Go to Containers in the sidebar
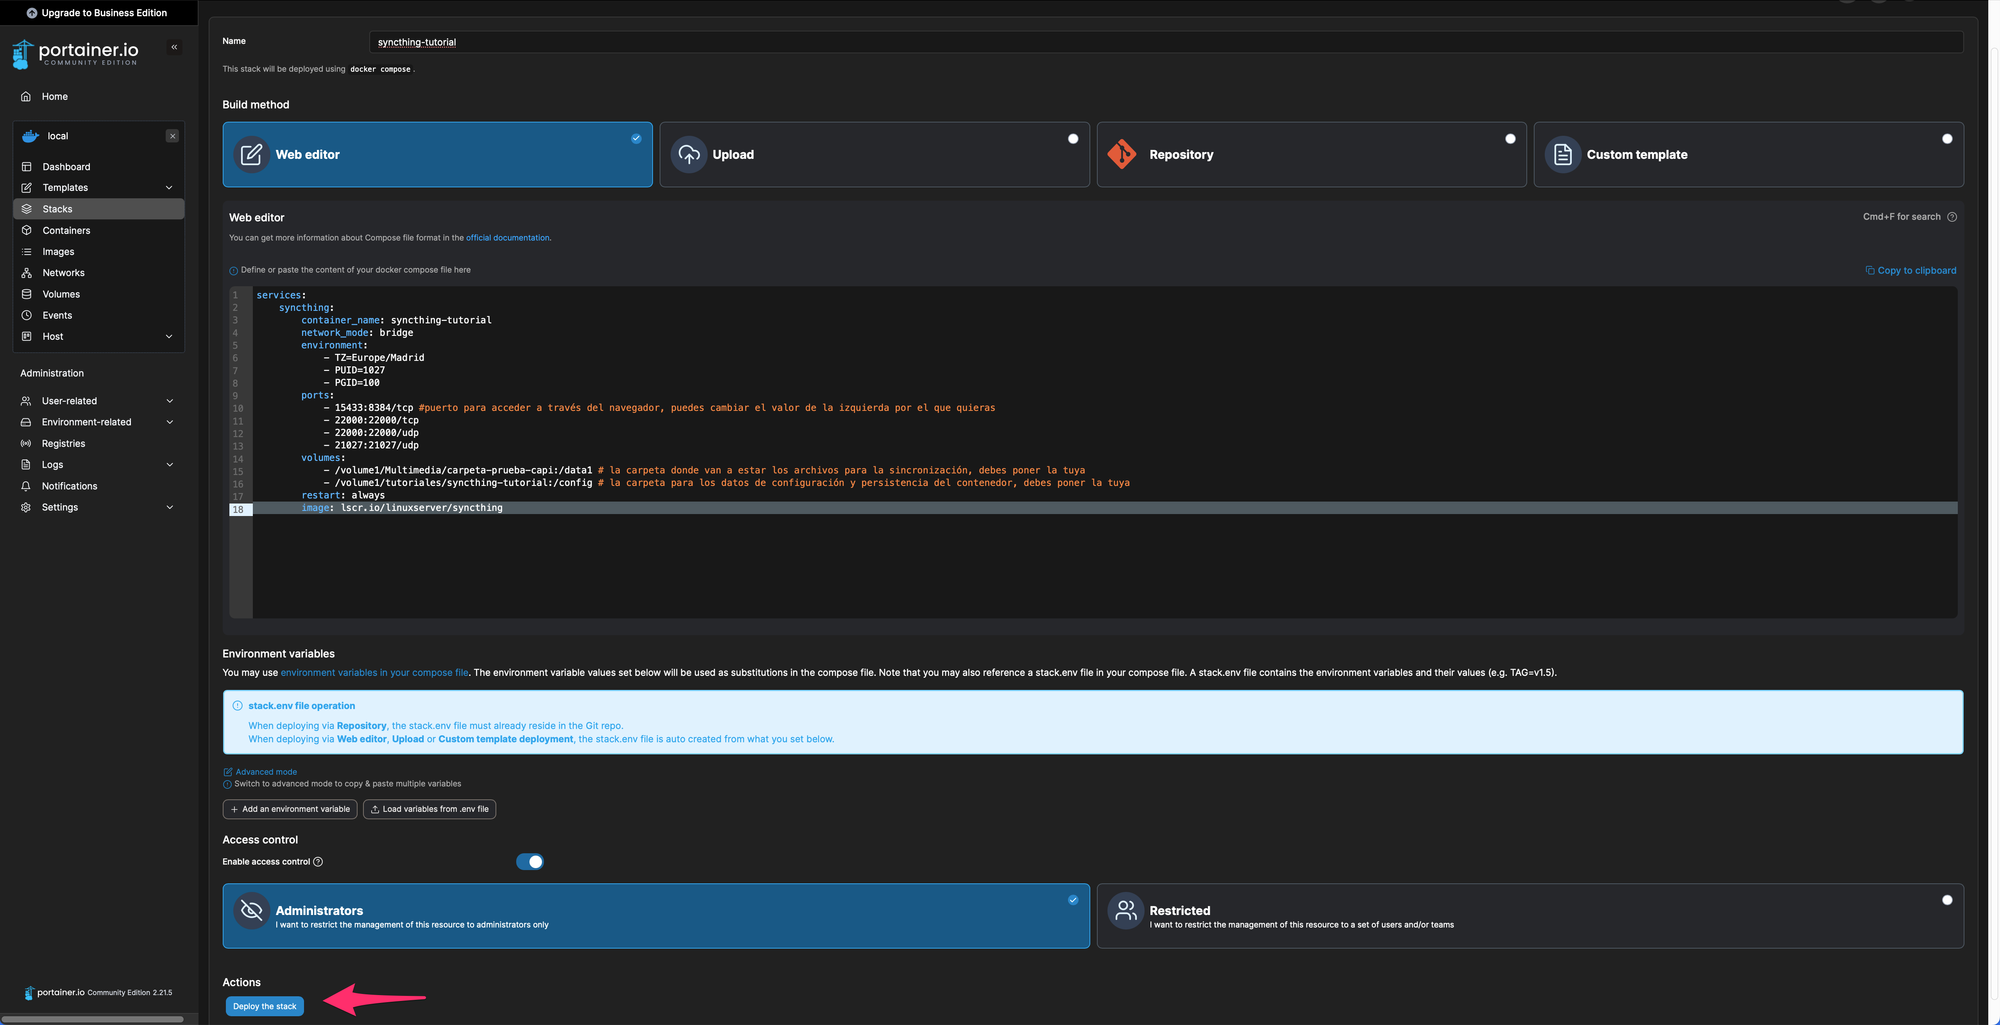This screenshot has height=1025, width=2000. 66,231
